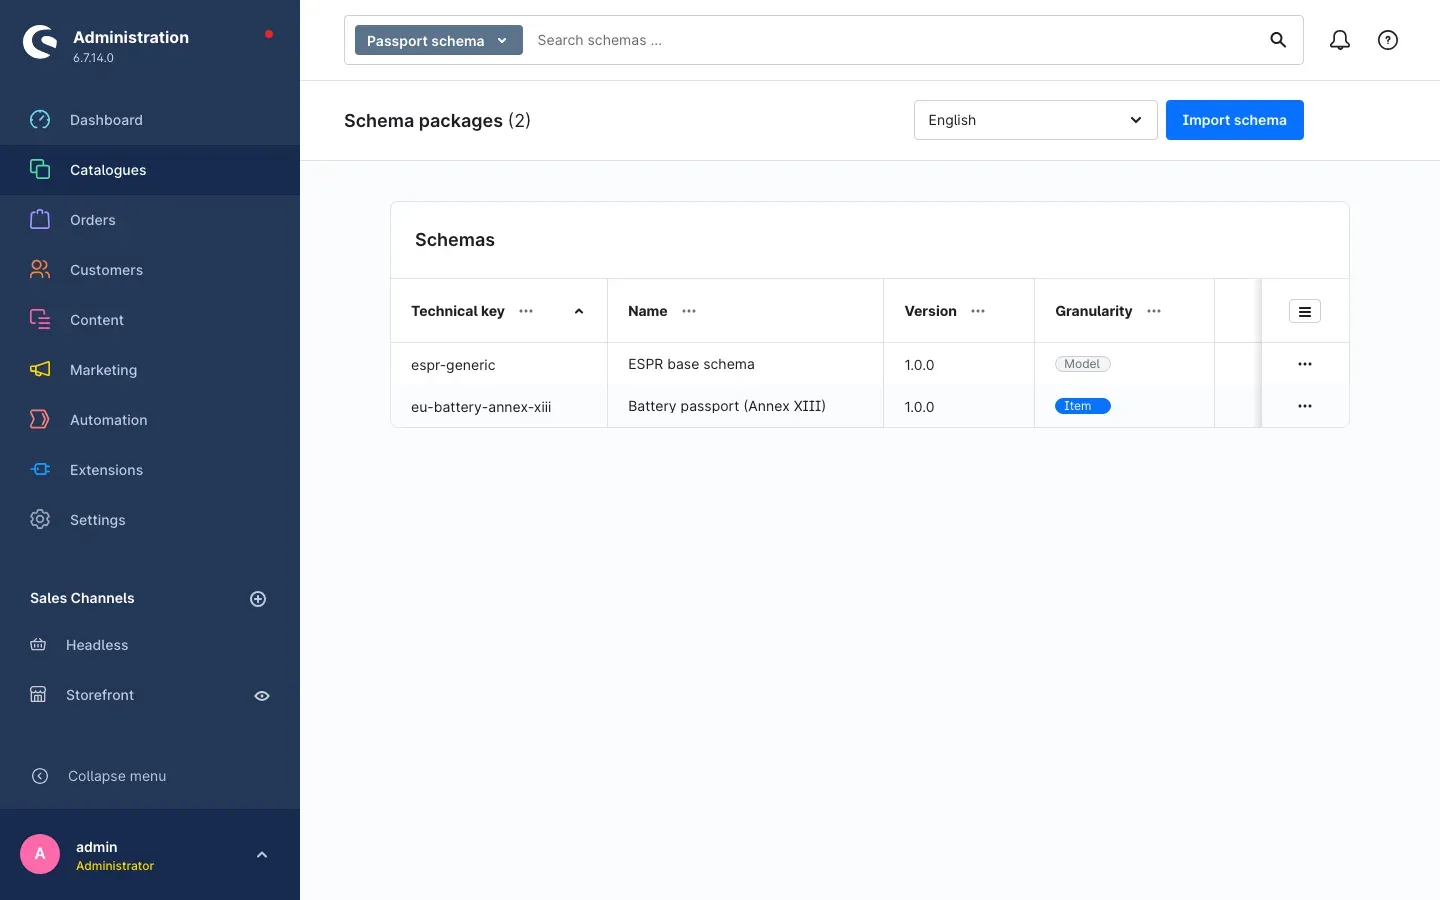Open the Marketing menu item
The height and width of the screenshot is (900, 1440).
pos(150,370)
